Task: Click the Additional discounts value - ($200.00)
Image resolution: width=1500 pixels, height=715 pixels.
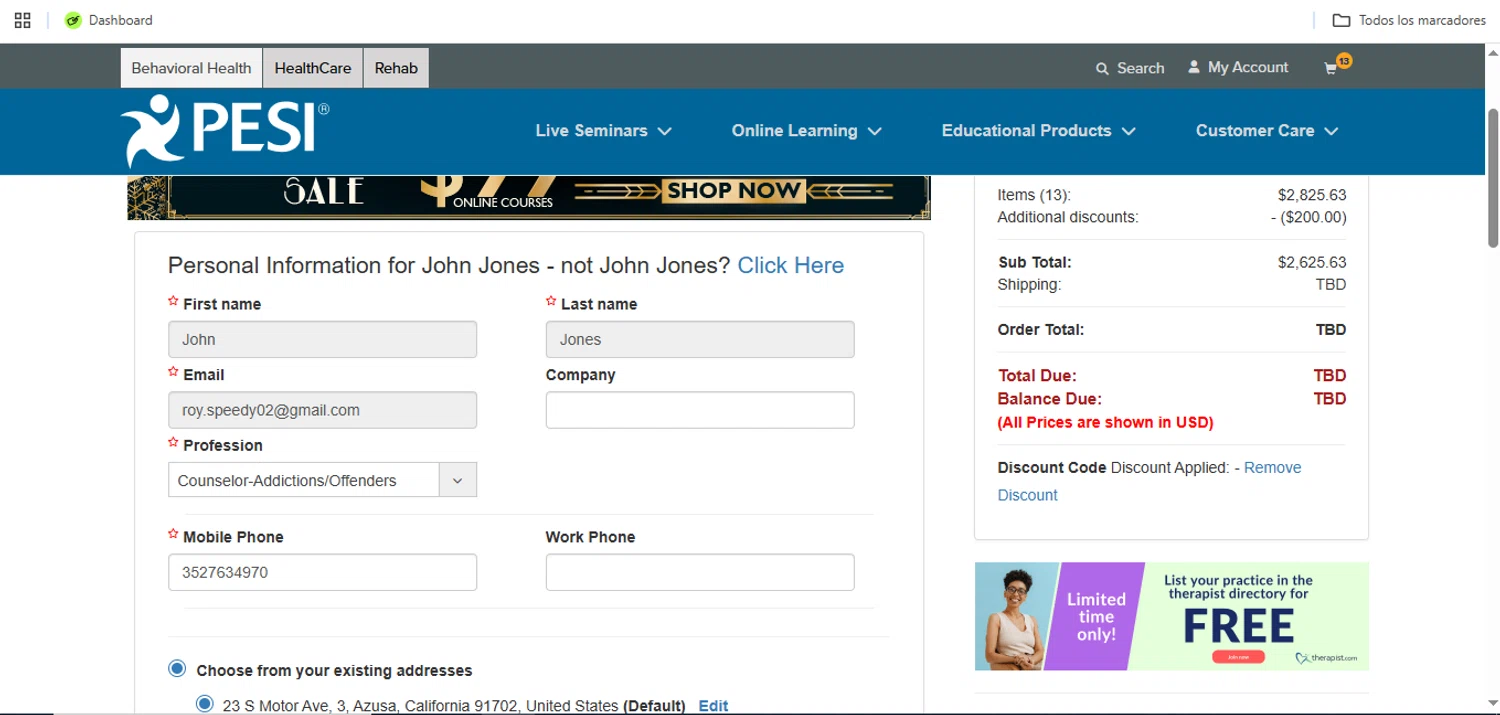Action: [x=1309, y=217]
